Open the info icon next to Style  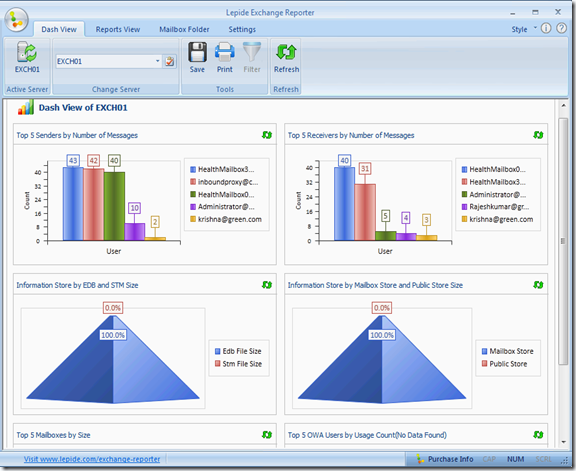pos(546,28)
